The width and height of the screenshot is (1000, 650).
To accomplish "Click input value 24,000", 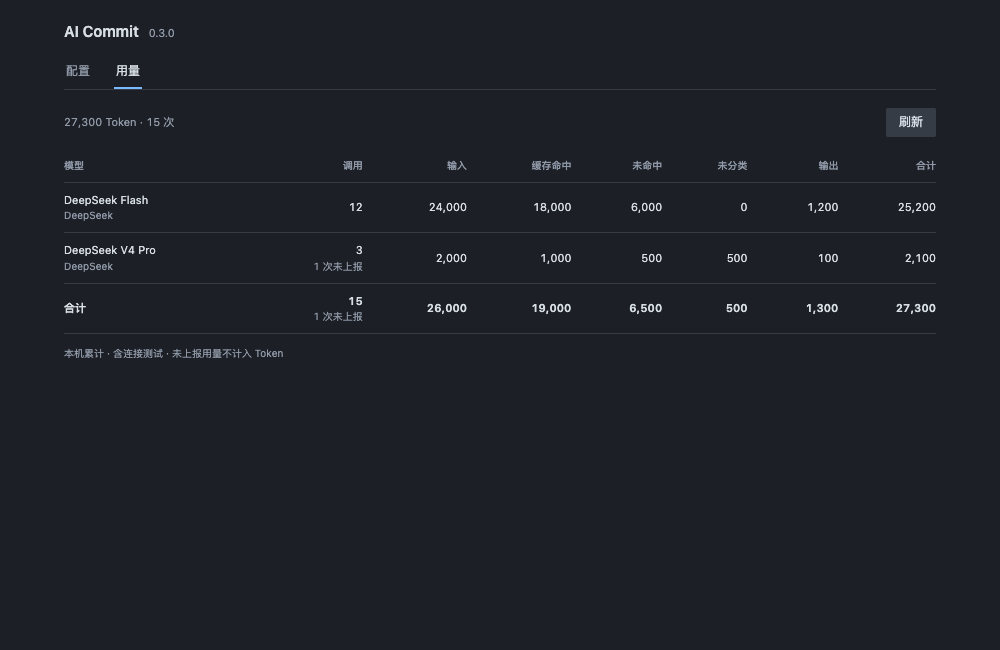I will [448, 207].
